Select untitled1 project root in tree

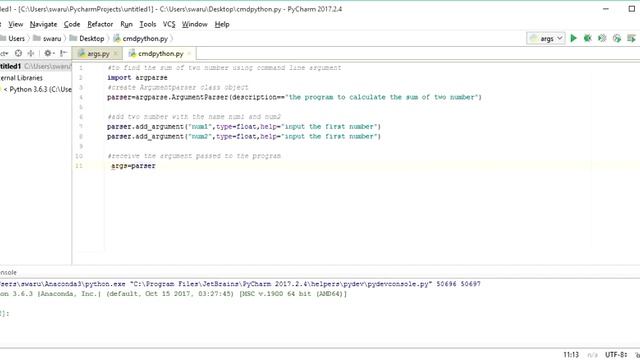(x=36, y=66)
